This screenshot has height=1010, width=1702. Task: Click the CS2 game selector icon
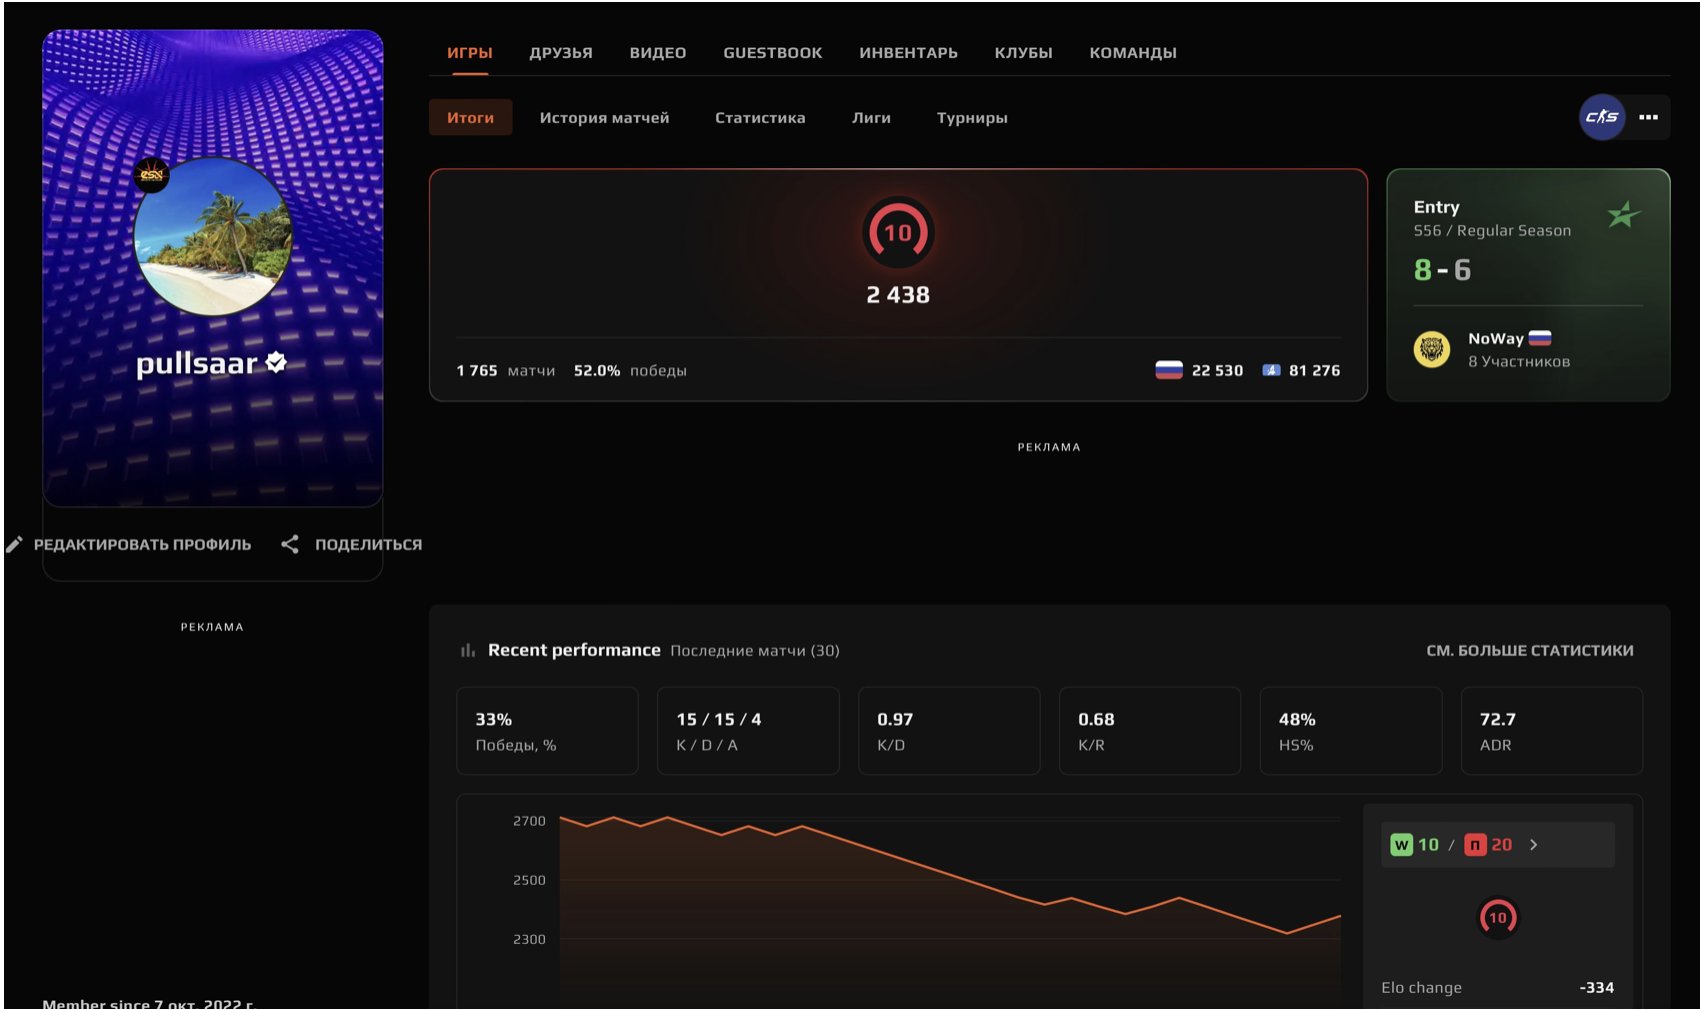click(1601, 117)
